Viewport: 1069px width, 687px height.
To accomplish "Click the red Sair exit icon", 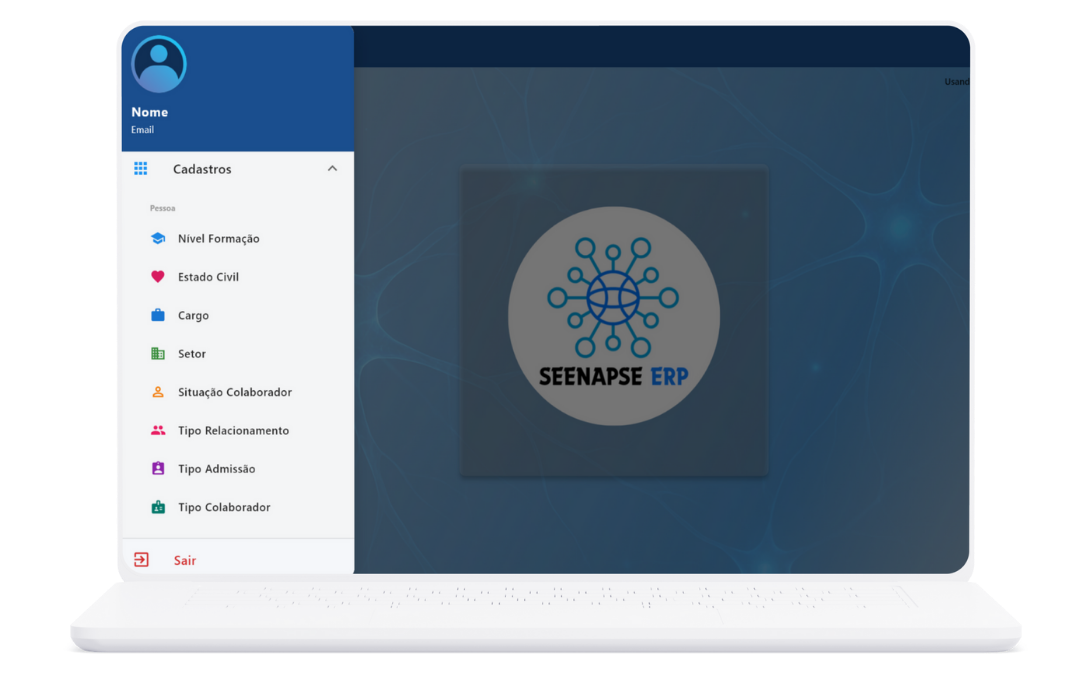I will click(x=141, y=560).
